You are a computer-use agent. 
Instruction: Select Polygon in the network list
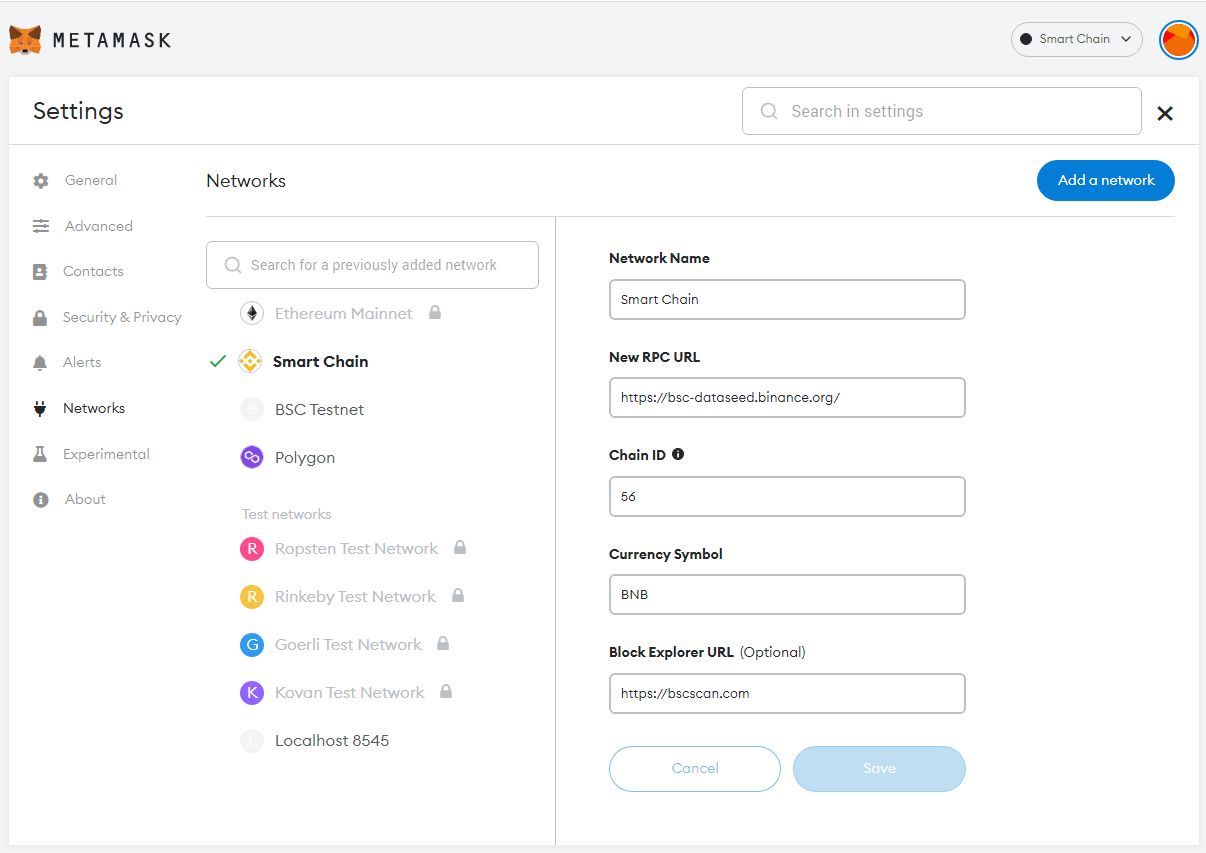(305, 457)
